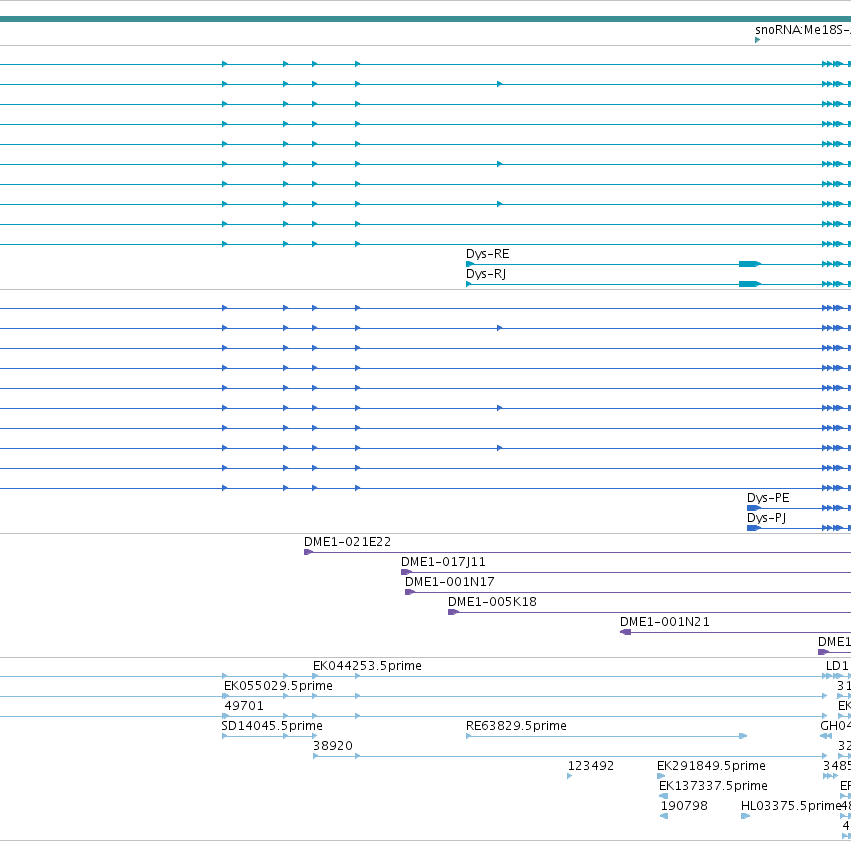
Task: Select the 123492 feature label
Action: (x=590, y=766)
